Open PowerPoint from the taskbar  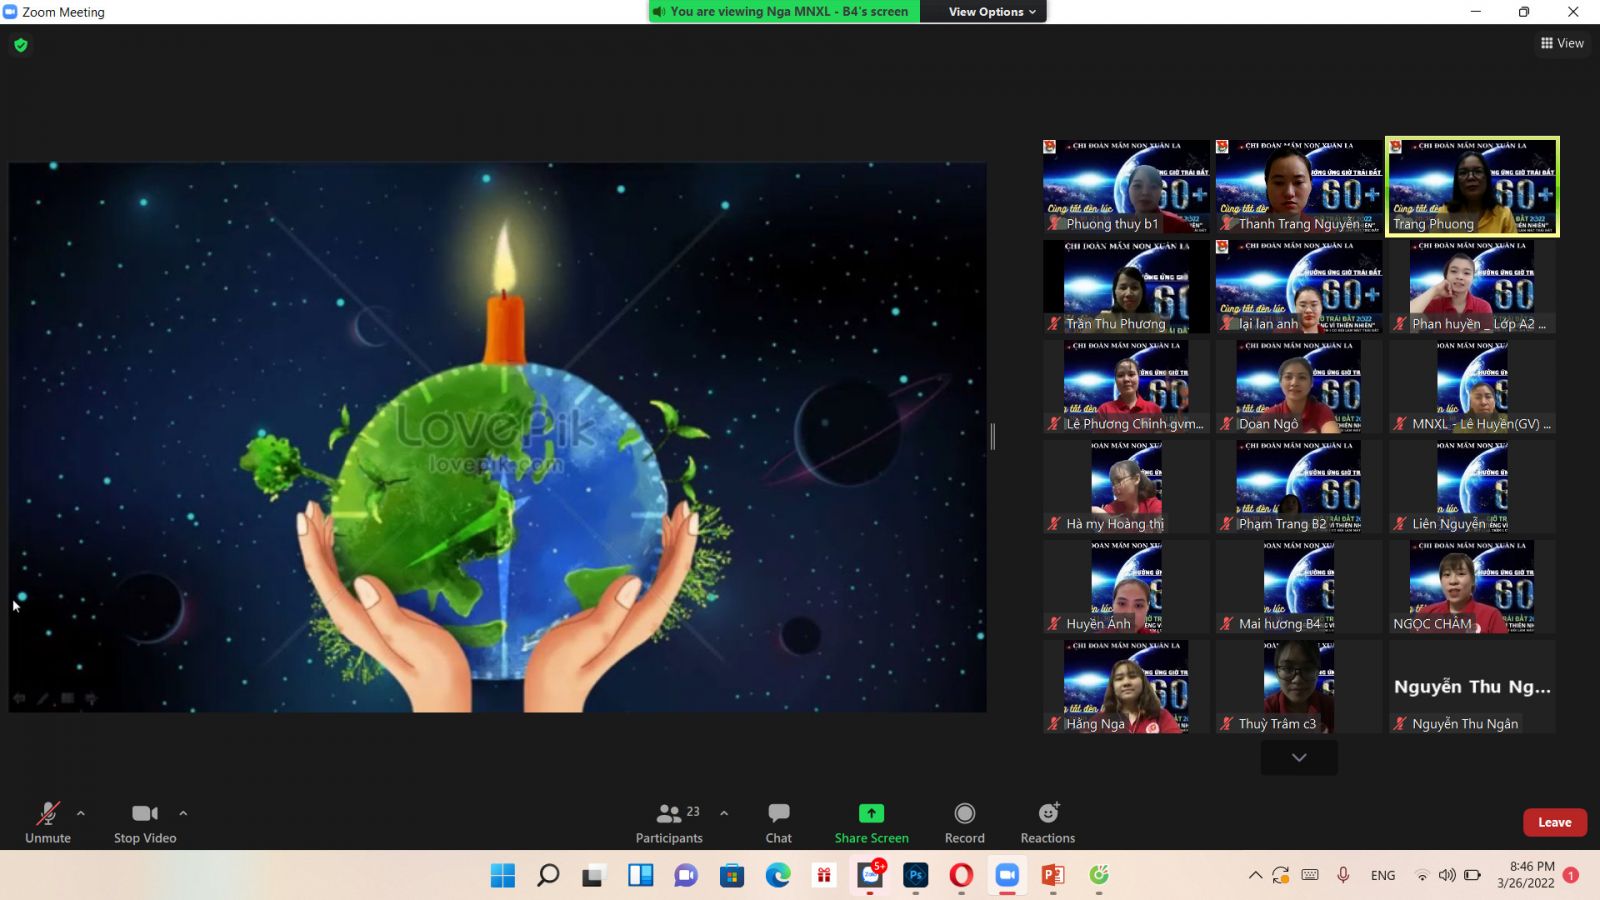pyautogui.click(x=1053, y=875)
